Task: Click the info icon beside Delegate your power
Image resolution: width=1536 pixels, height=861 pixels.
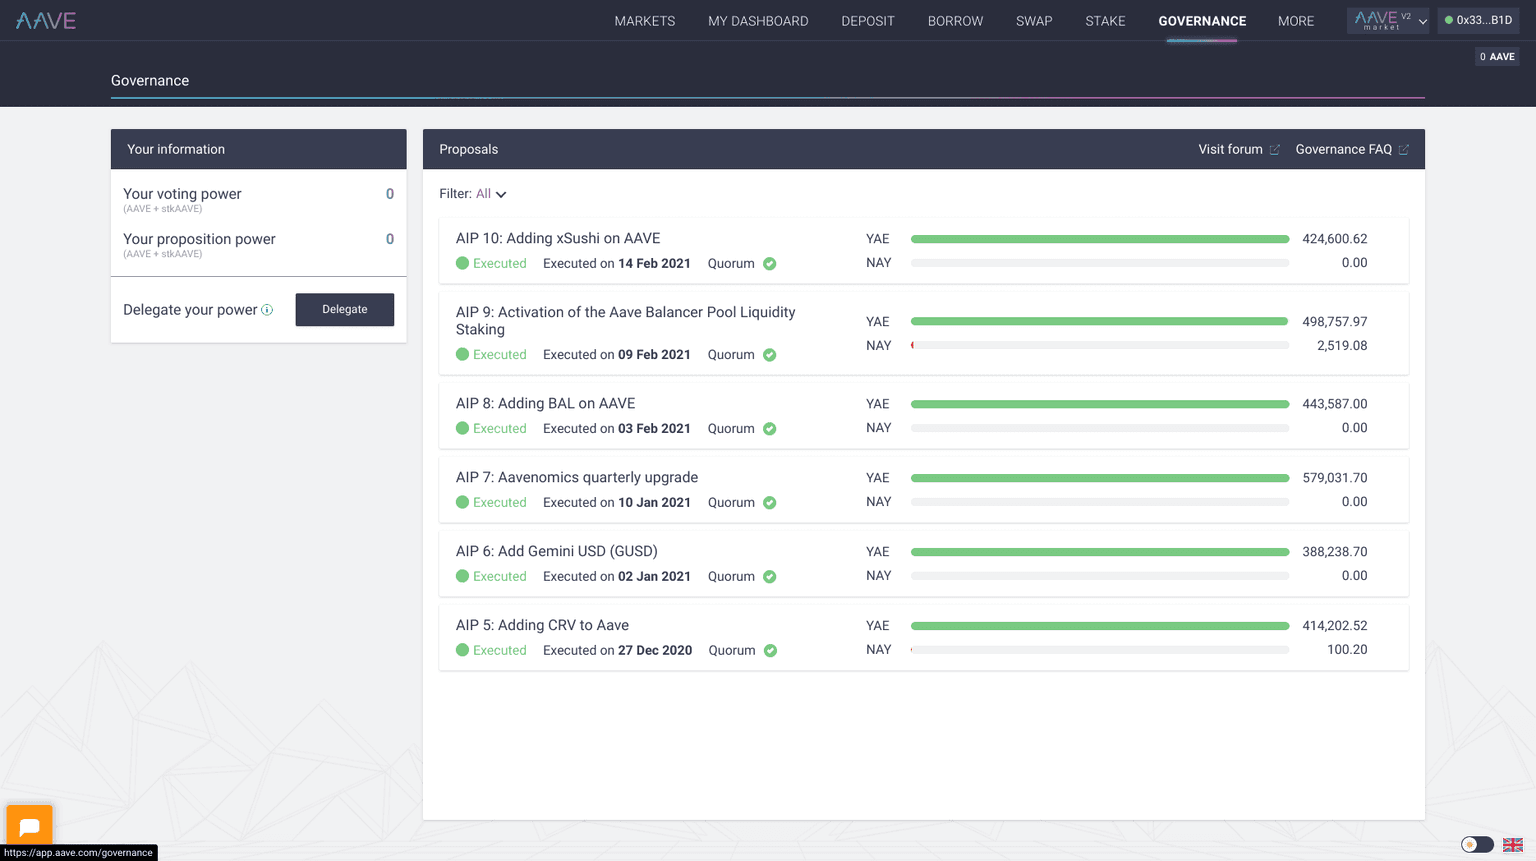Action: [x=267, y=310]
